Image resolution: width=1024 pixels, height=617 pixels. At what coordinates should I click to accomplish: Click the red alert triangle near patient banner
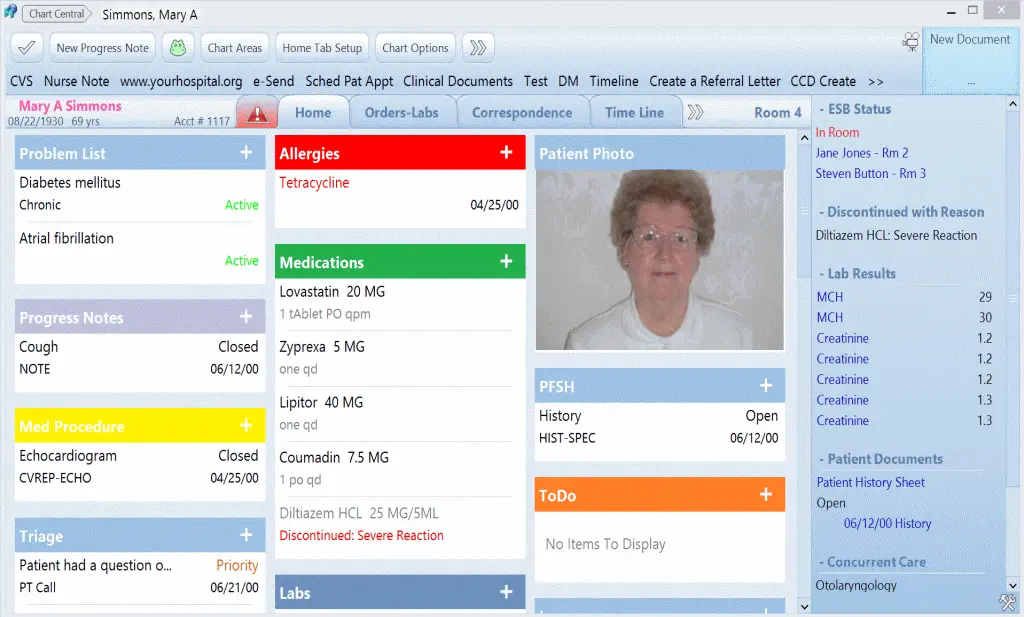256,112
